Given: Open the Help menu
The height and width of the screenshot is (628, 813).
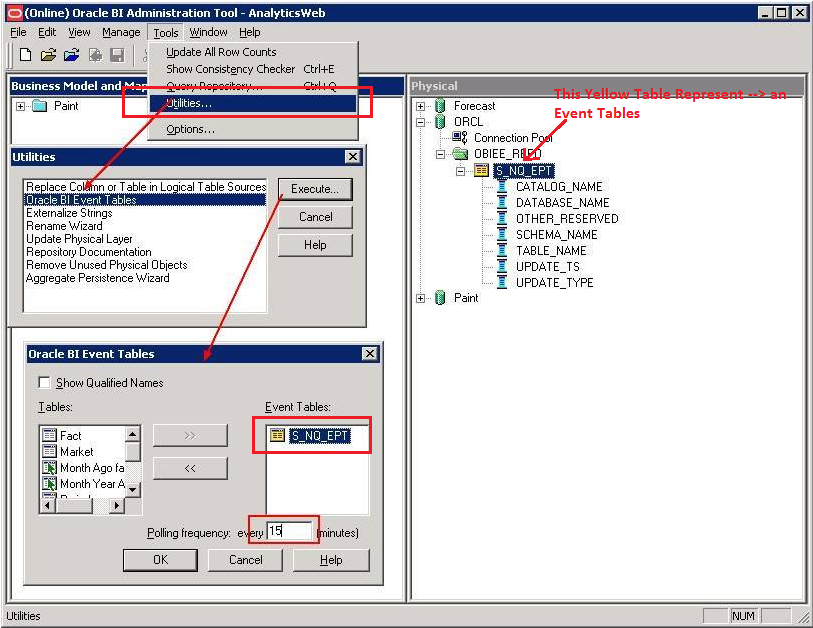Looking at the screenshot, I should (x=249, y=32).
